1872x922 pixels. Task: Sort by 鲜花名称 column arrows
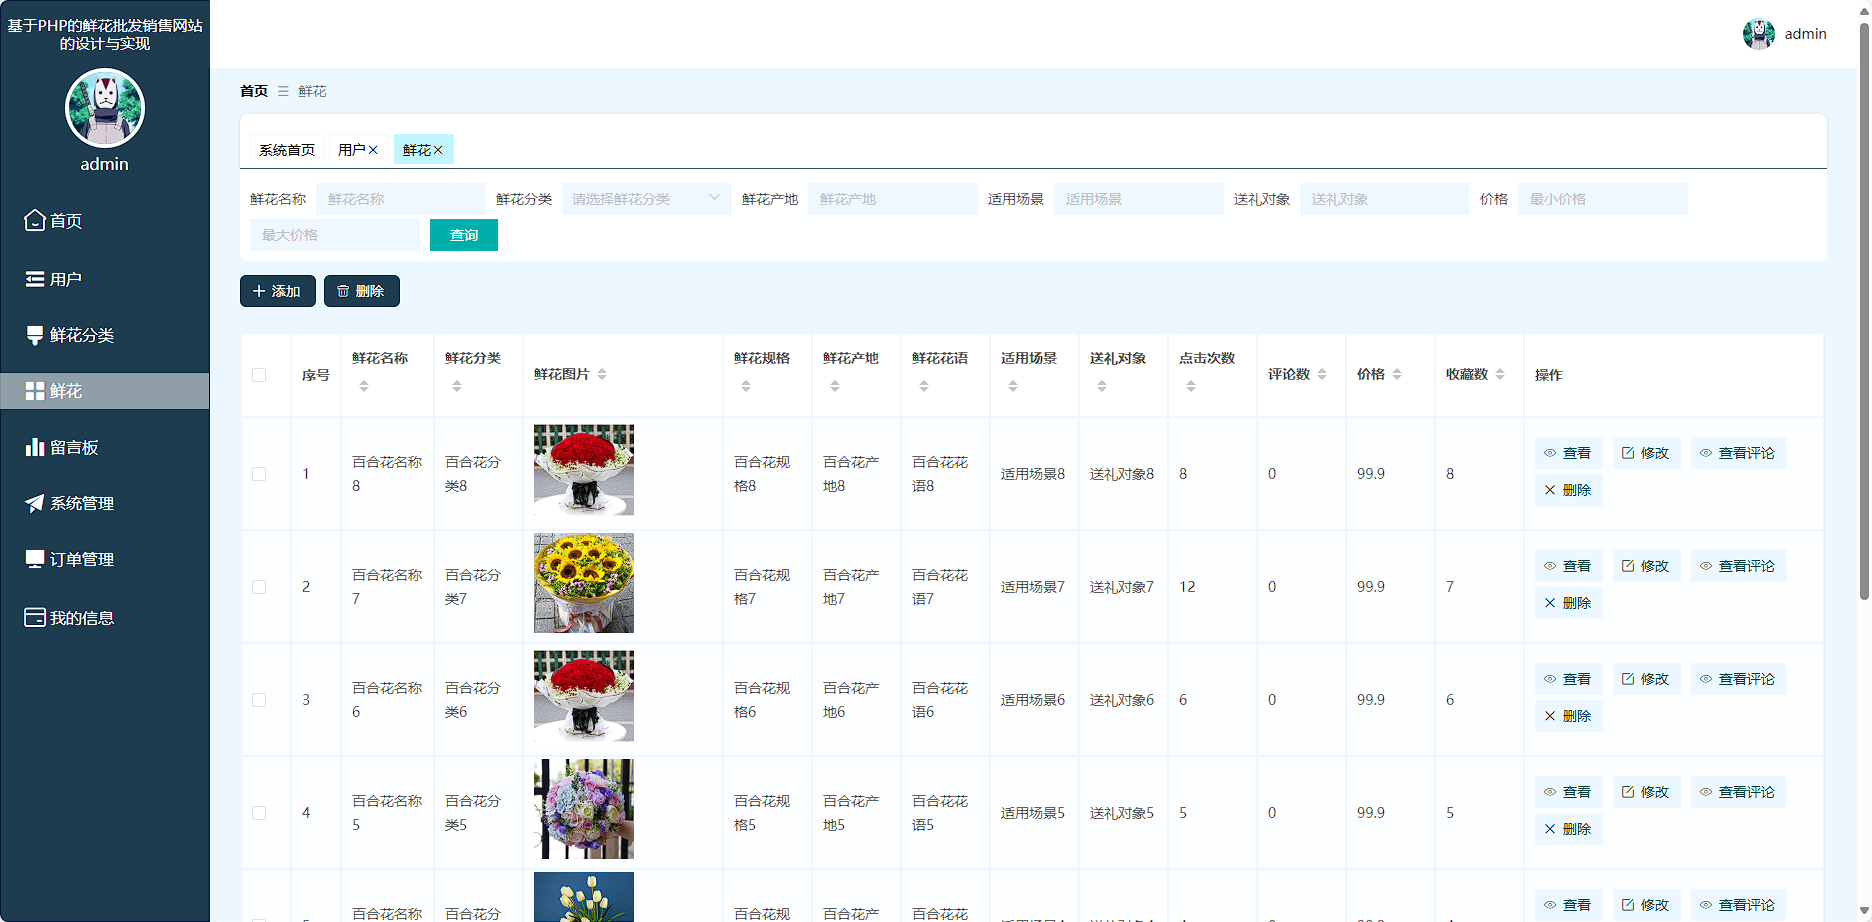click(364, 386)
